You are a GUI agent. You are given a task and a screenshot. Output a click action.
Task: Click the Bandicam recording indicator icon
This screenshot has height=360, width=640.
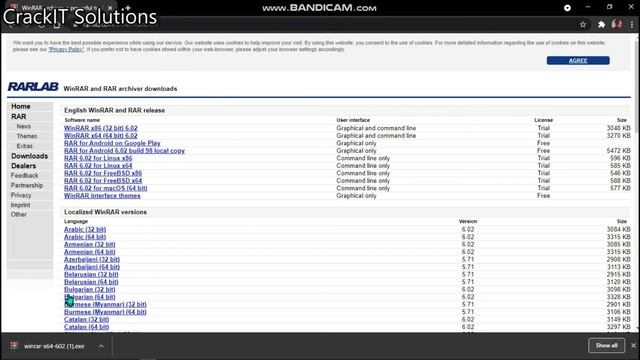(x=567, y=8)
